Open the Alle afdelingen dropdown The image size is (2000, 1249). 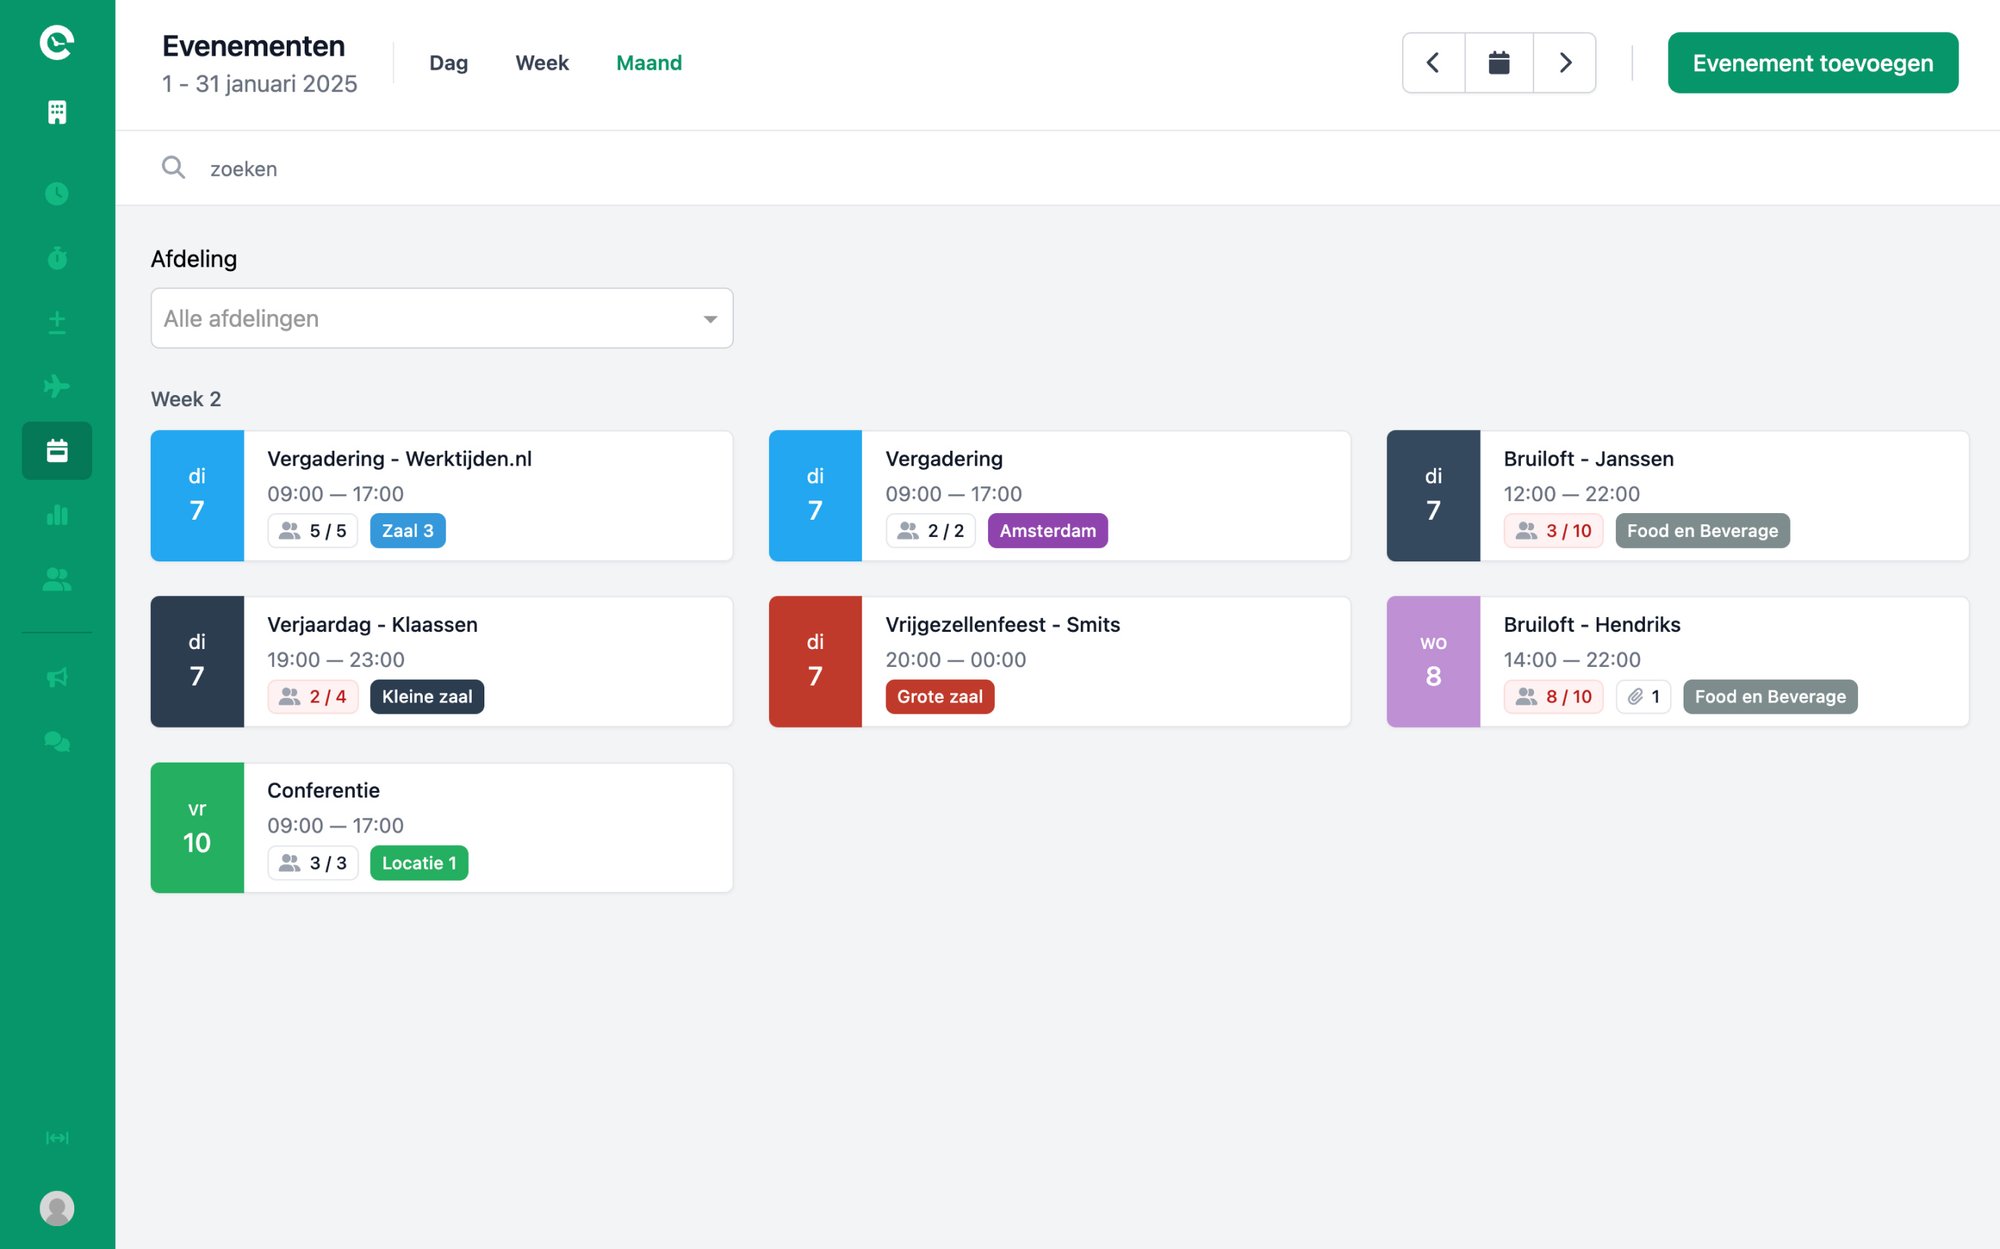[x=441, y=318]
